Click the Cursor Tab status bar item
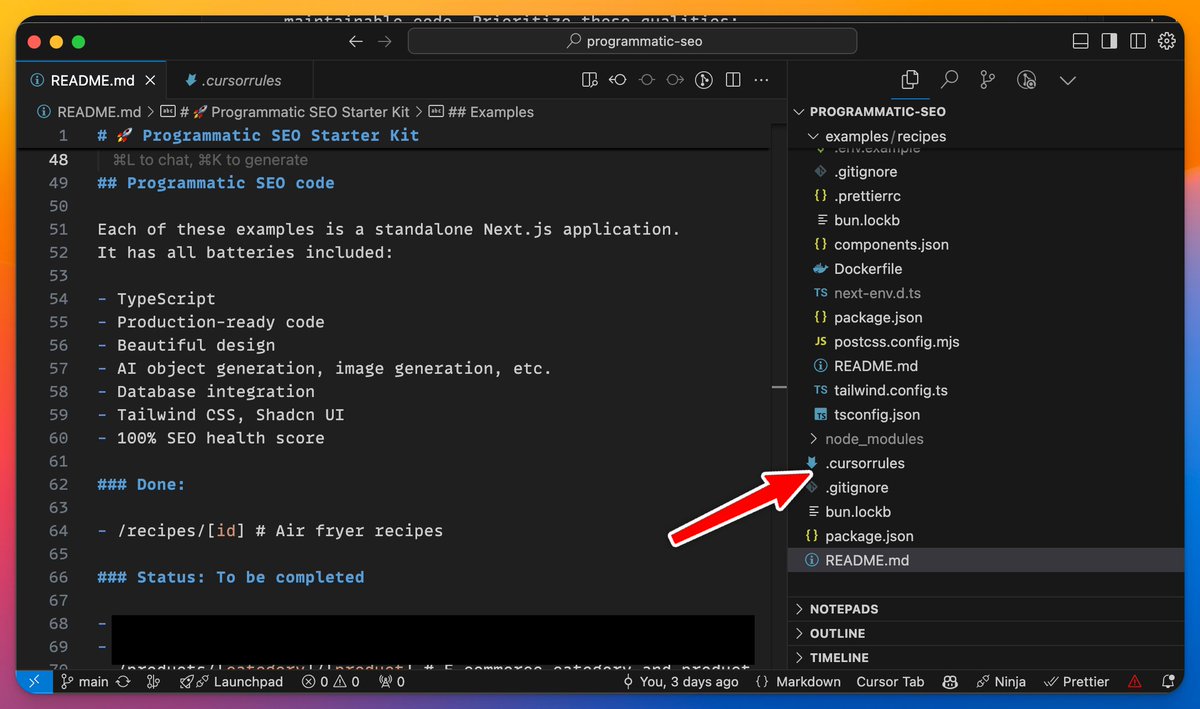The height and width of the screenshot is (709, 1200). click(890, 682)
